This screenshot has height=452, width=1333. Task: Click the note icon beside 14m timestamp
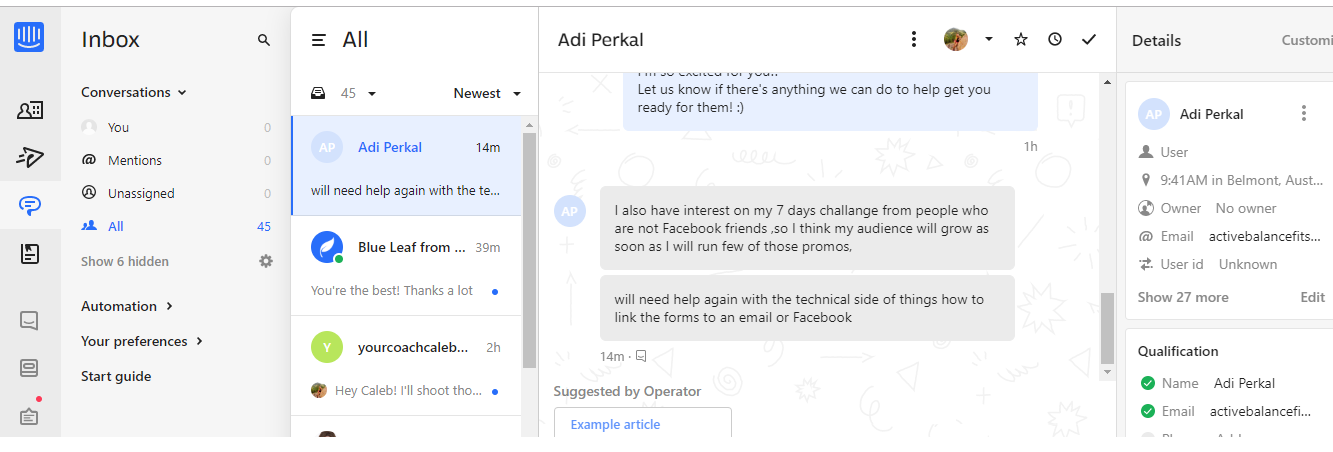641,356
